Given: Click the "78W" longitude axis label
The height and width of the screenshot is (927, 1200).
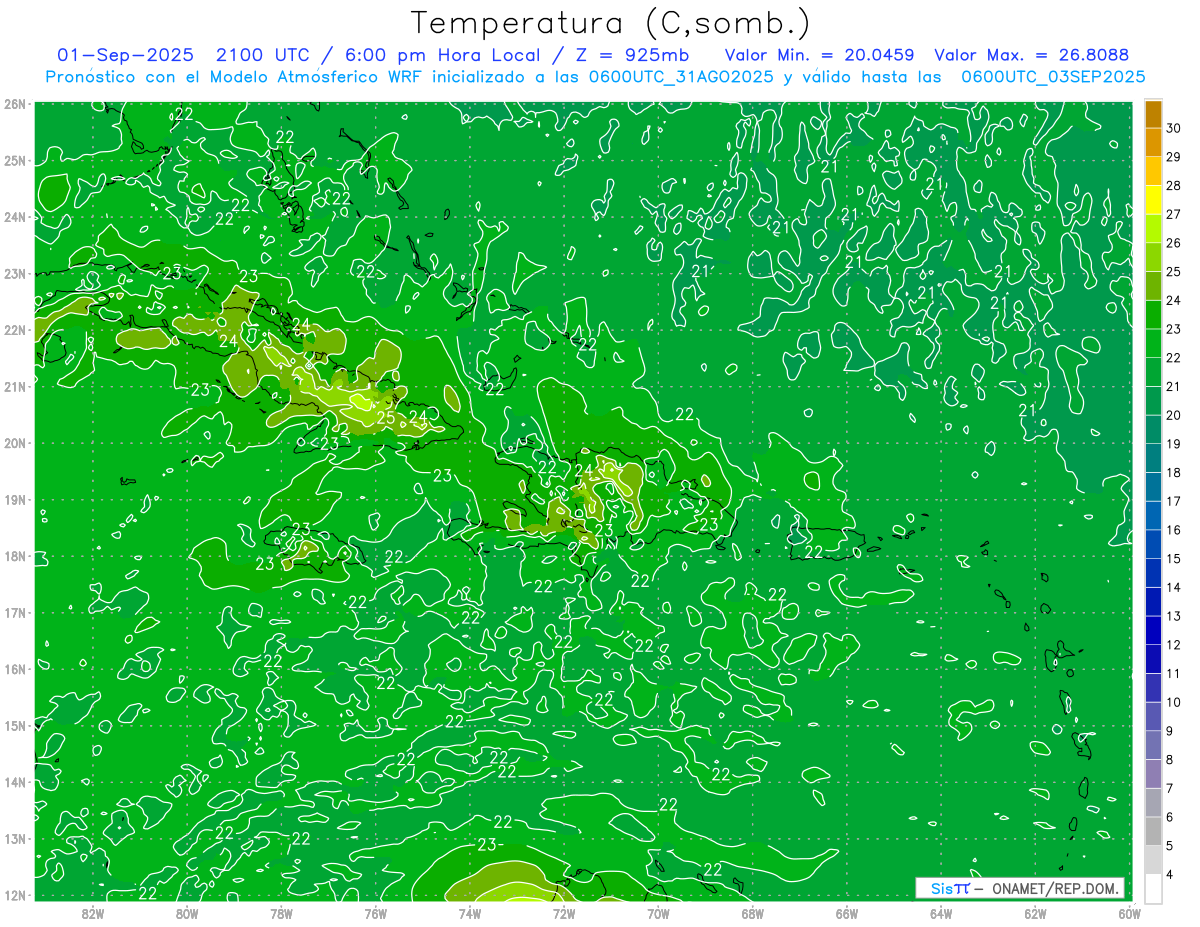Looking at the screenshot, I should 281,912.
